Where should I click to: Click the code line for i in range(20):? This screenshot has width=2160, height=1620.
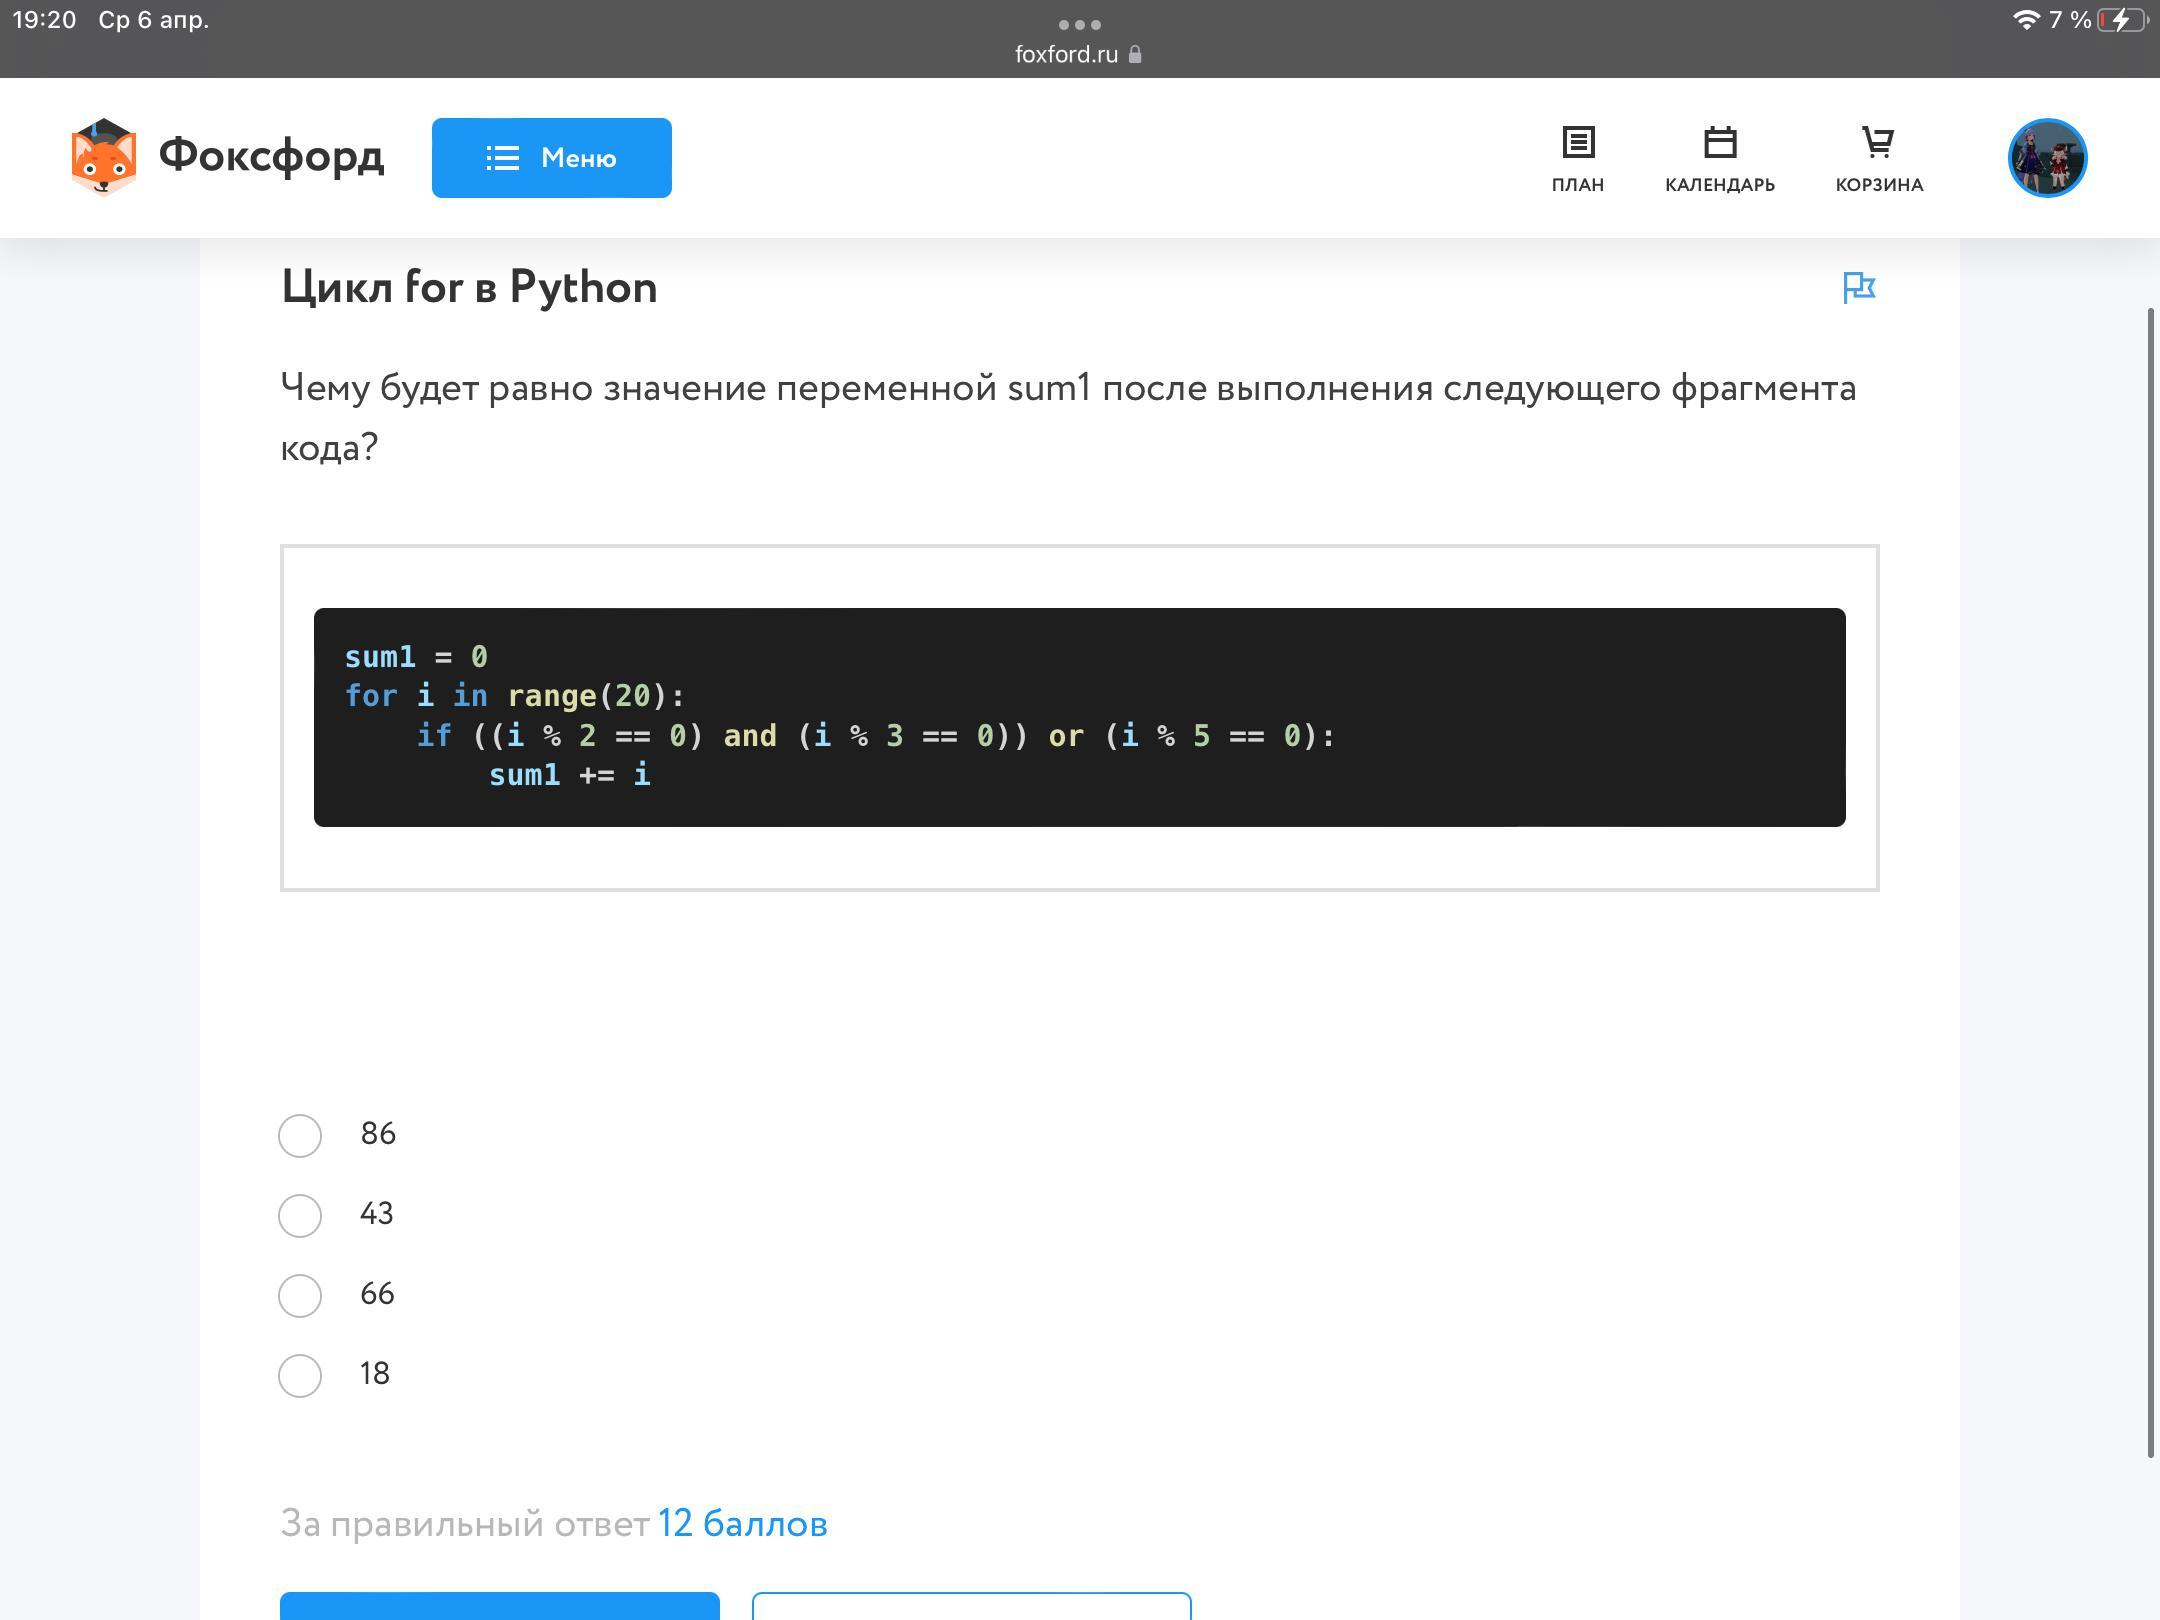tap(515, 696)
